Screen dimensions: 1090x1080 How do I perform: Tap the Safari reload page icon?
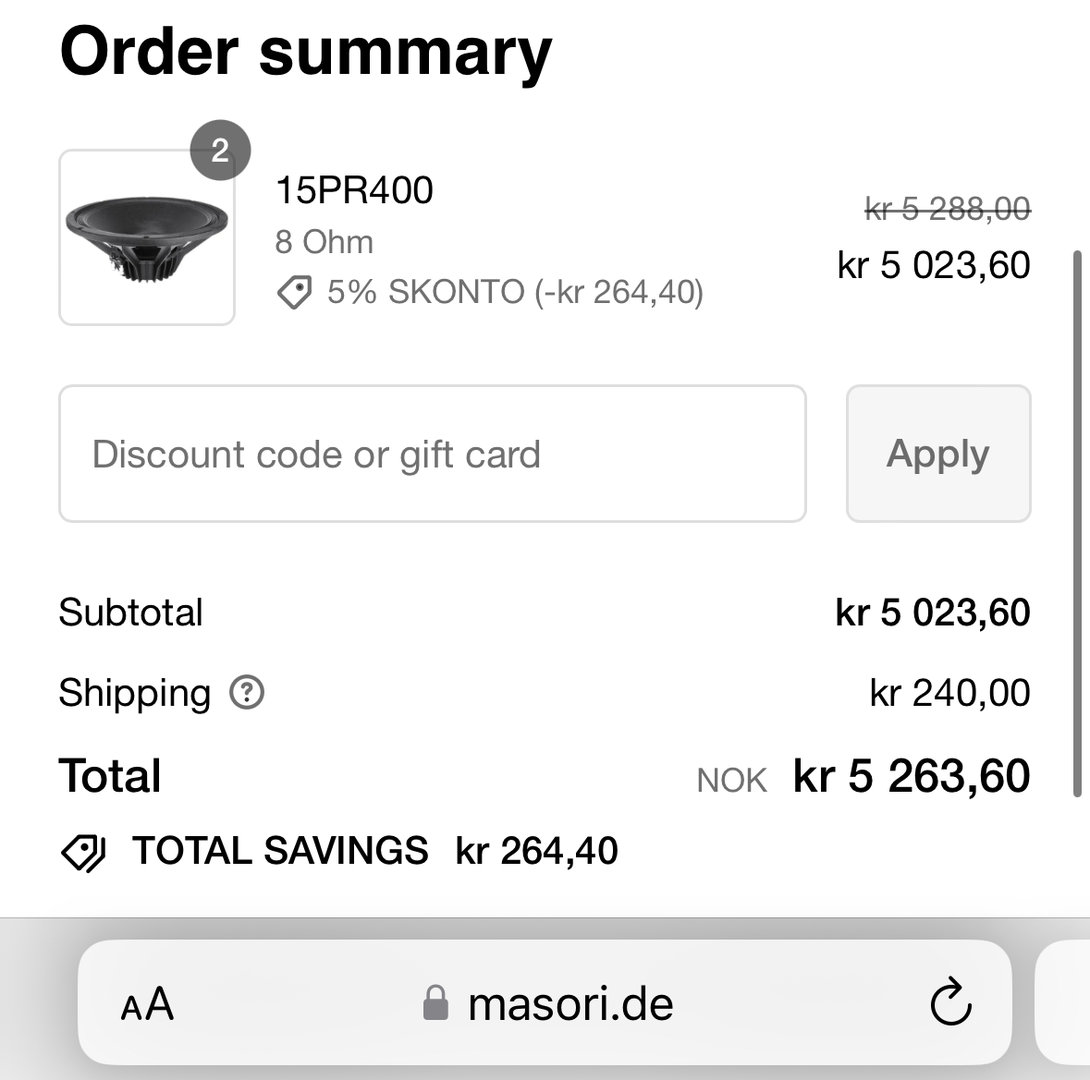click(x=950, y=1004)
